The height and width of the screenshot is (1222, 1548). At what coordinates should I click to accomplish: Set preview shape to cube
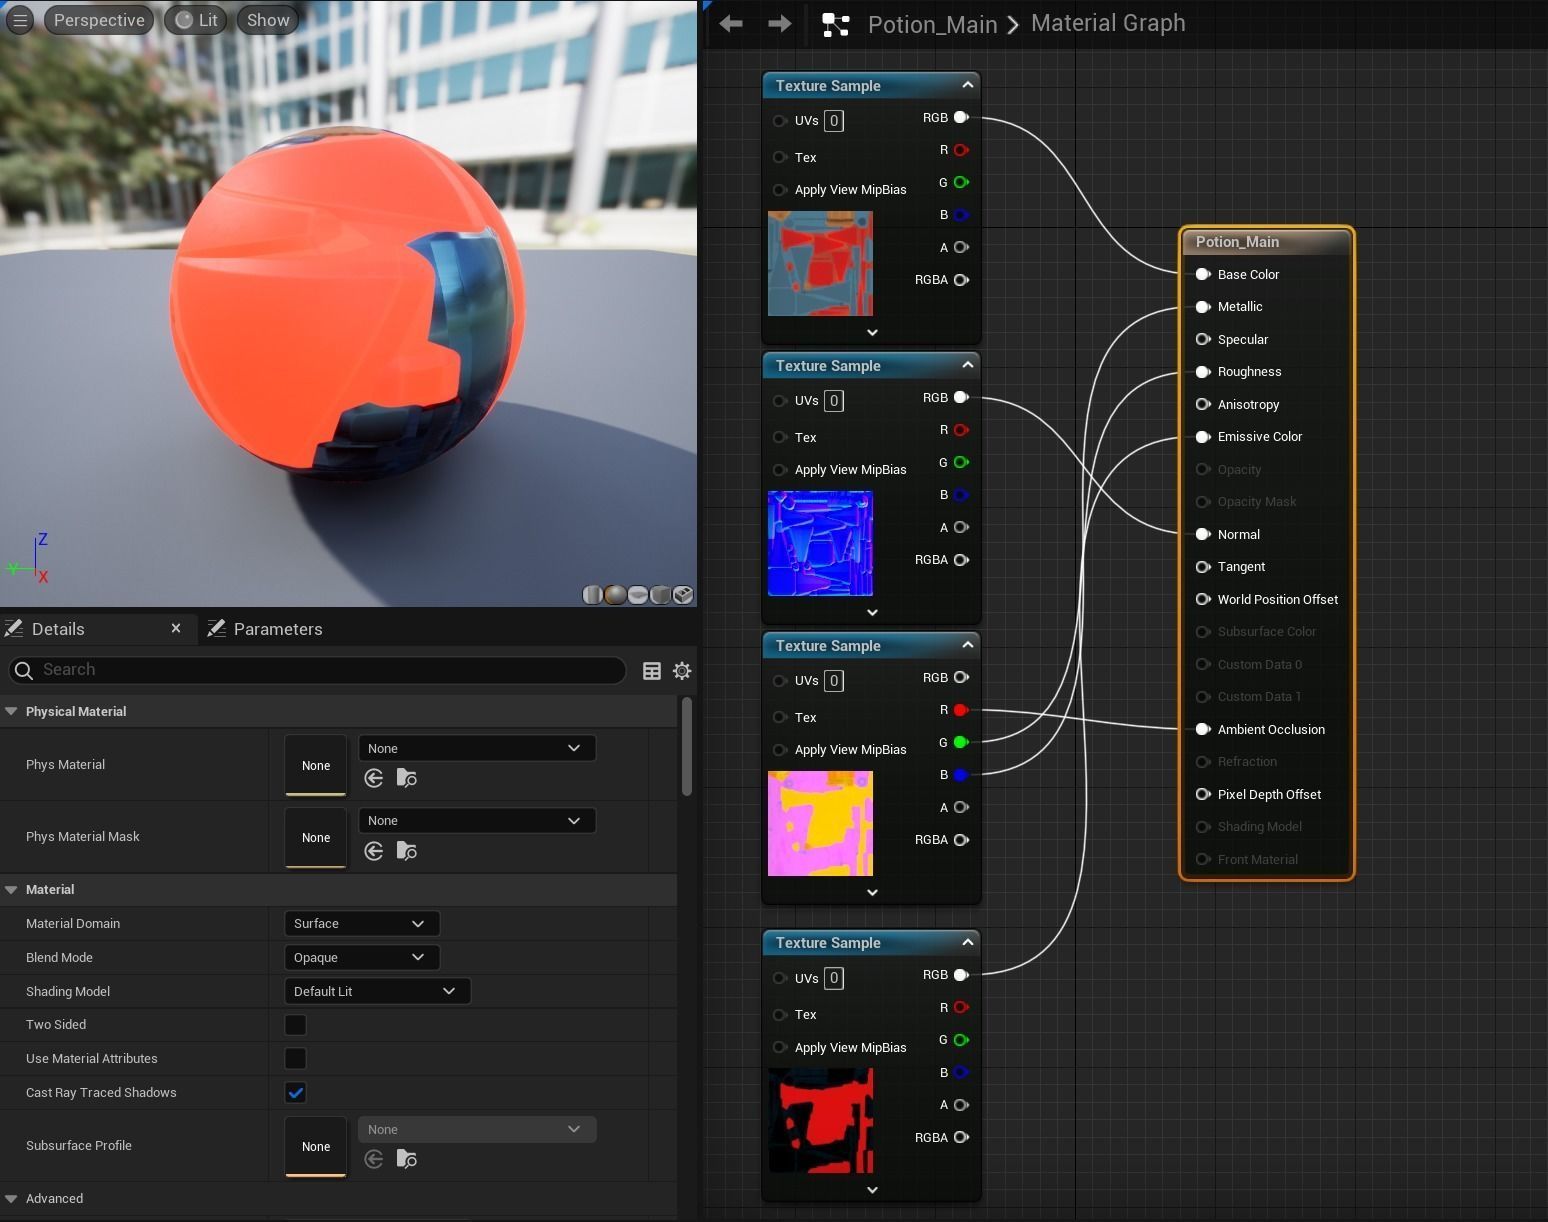point(660,595)
